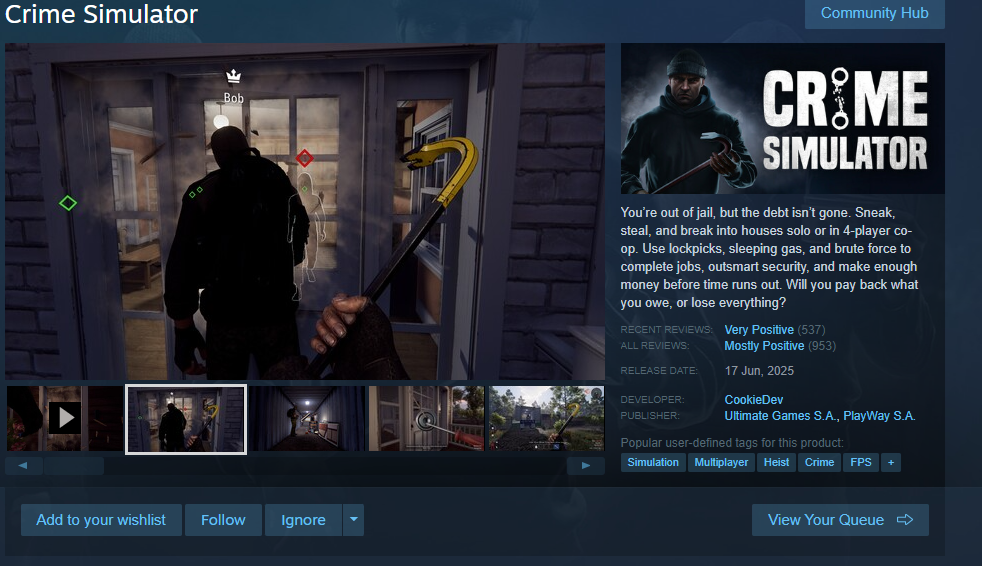The image size is (982, 566).
Task: Open the Community Hub
Action: tap(874, 13)
